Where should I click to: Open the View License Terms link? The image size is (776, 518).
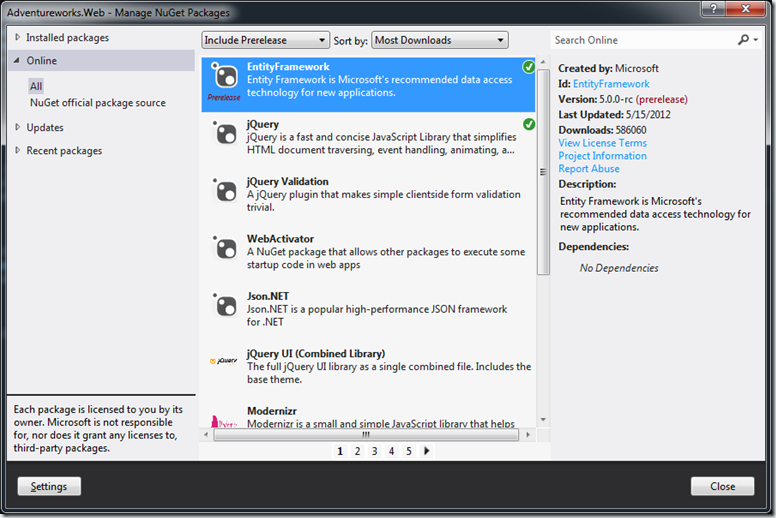[602, 143]
